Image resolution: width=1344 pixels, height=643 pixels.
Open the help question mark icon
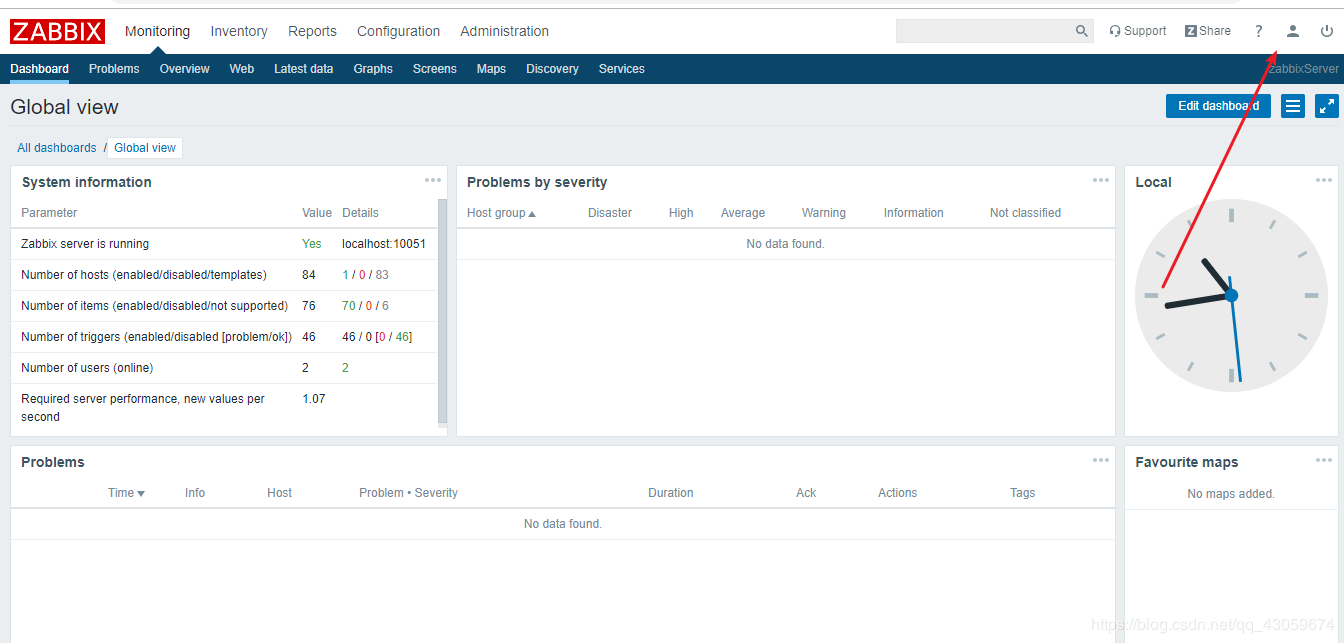[1258, 31]
